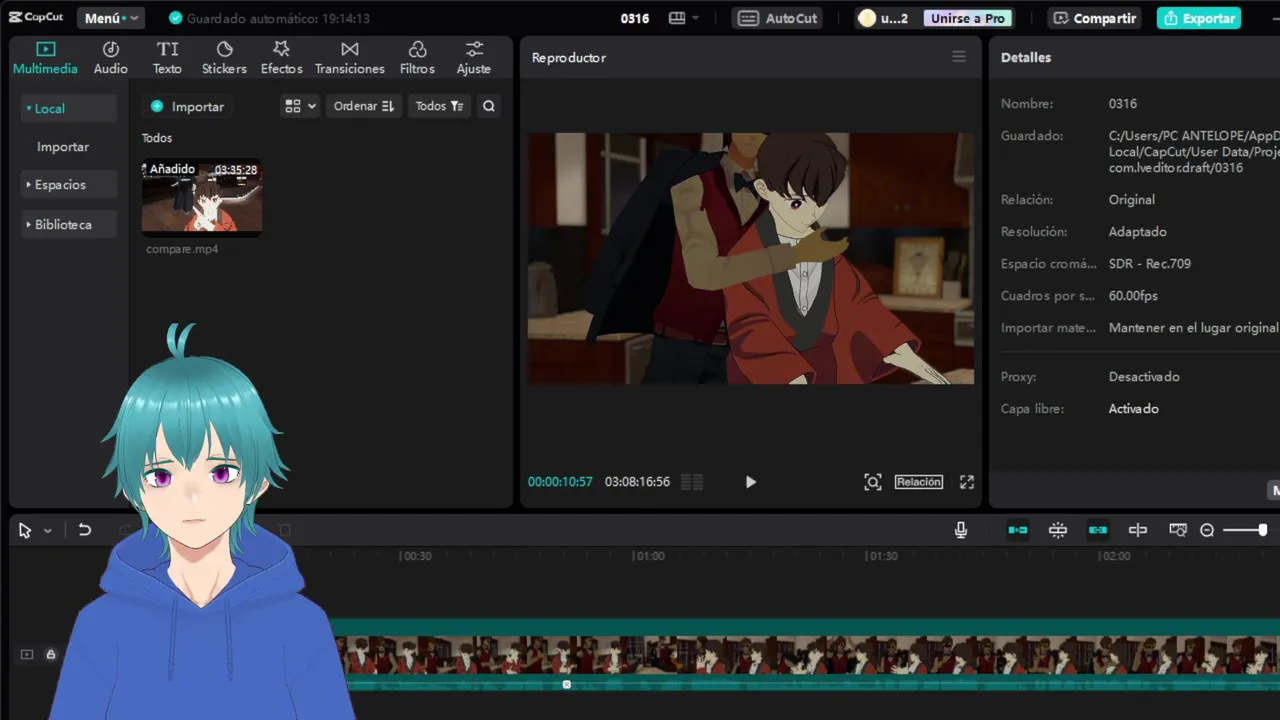Click the video preview in Reproductor
Image resolution: width=1280 pixels, height=720 pixels.
click(x=751, y=258)
